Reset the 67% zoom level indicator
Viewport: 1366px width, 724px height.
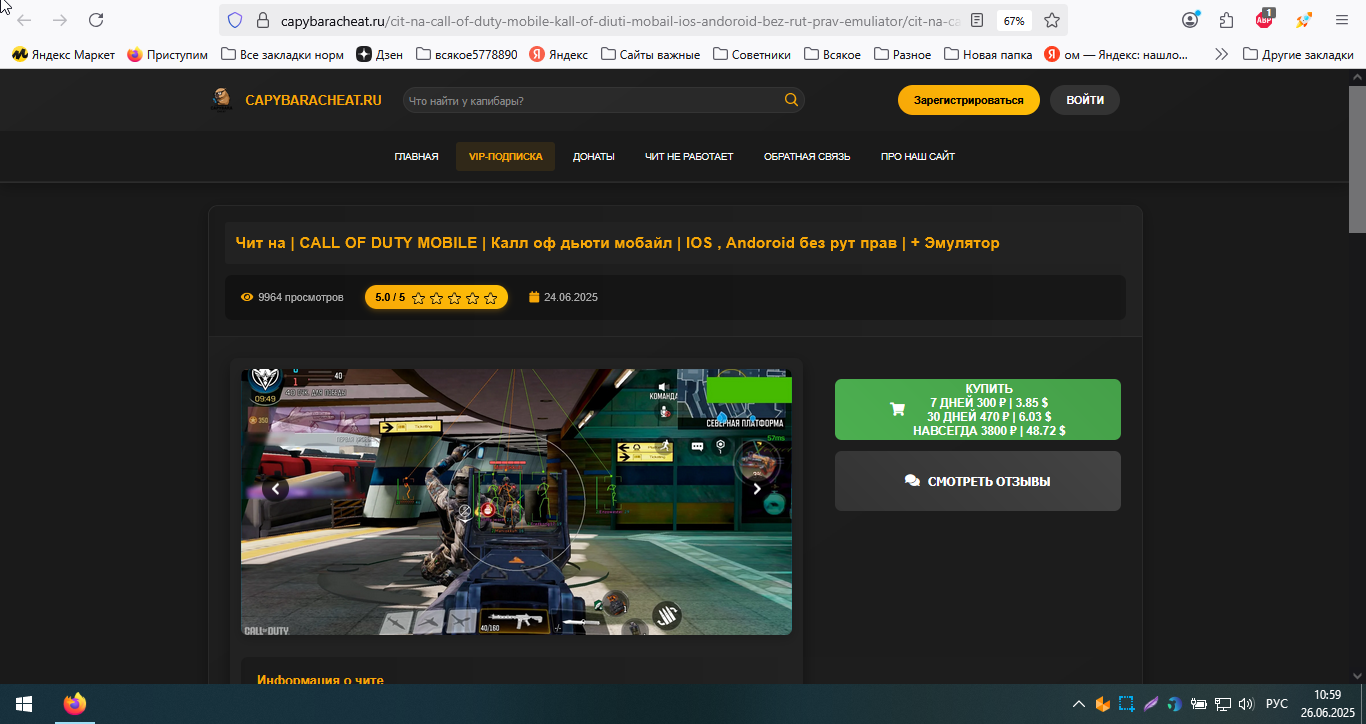tap(1014, 20)
